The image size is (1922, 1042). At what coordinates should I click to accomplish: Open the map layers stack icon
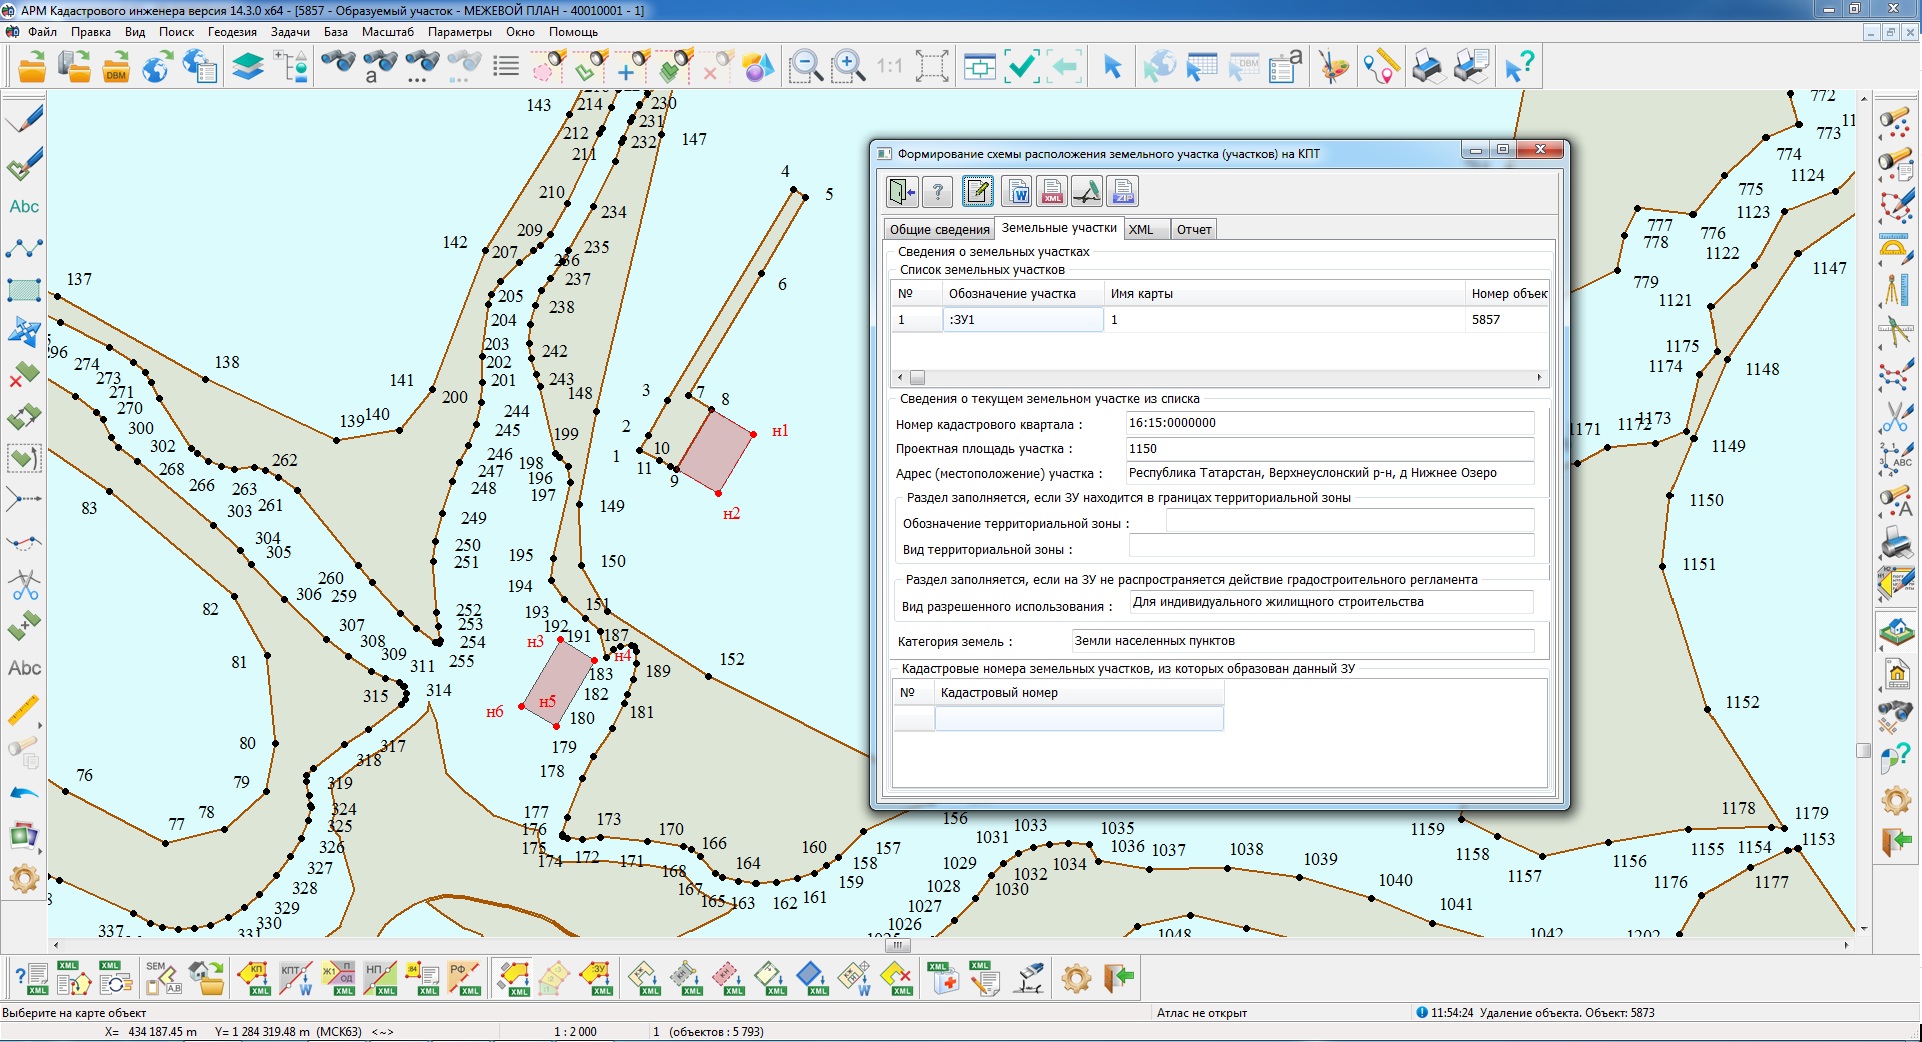coord(247,68)
